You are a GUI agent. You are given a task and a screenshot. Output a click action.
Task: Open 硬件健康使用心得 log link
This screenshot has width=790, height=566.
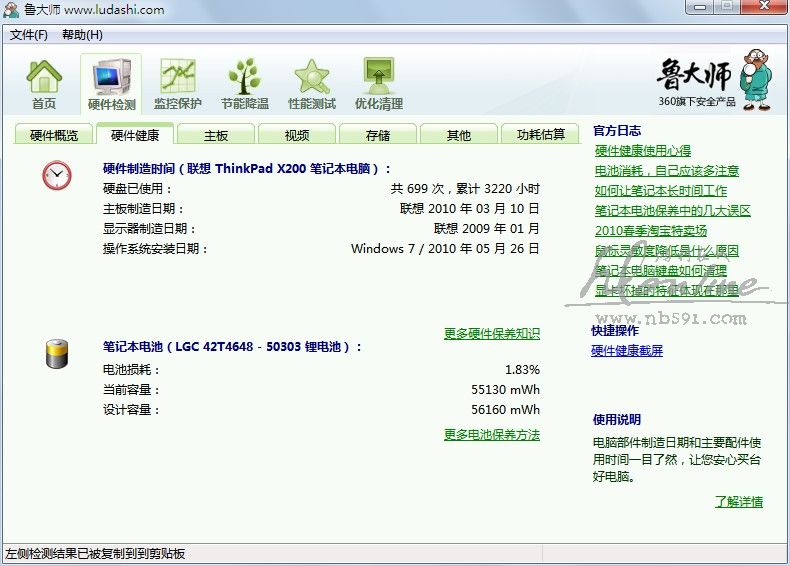coord(642,151)
